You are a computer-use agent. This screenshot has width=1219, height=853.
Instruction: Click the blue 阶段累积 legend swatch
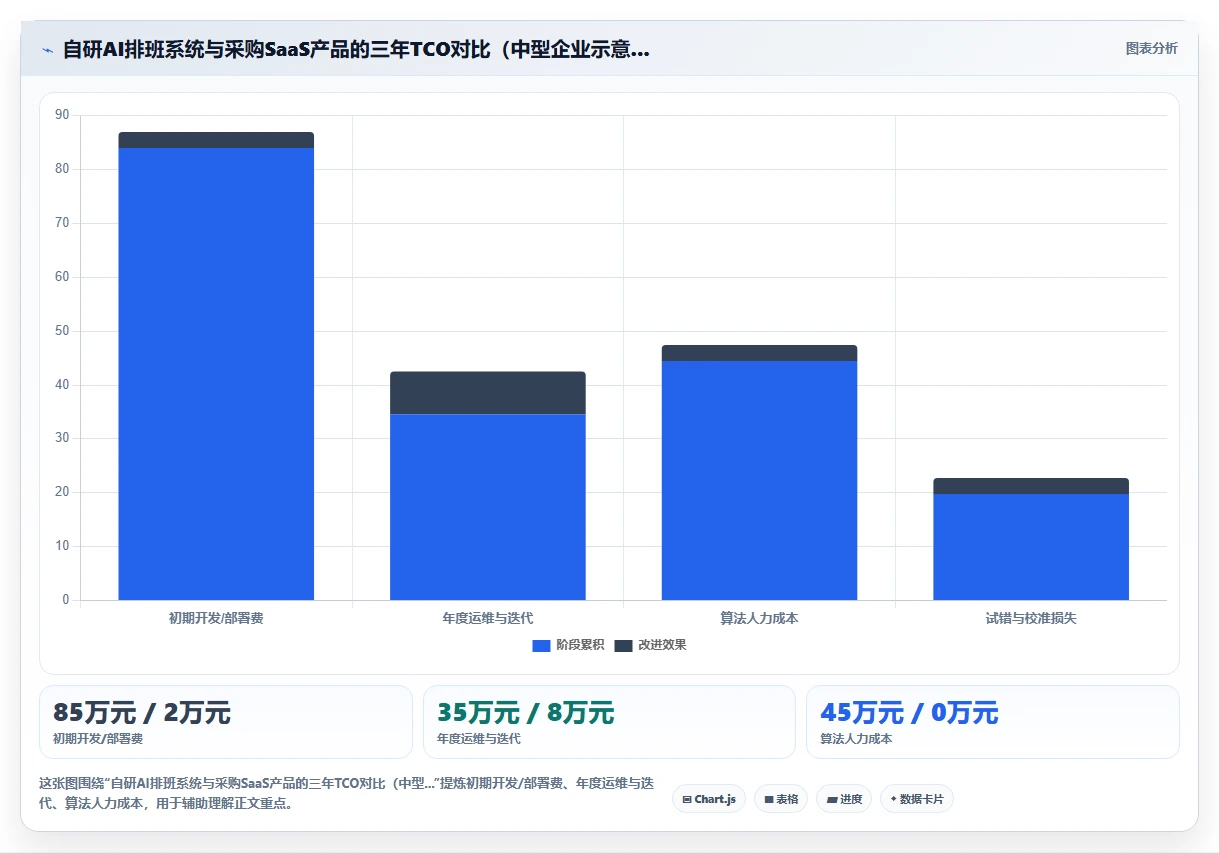(x=541, y=645)
